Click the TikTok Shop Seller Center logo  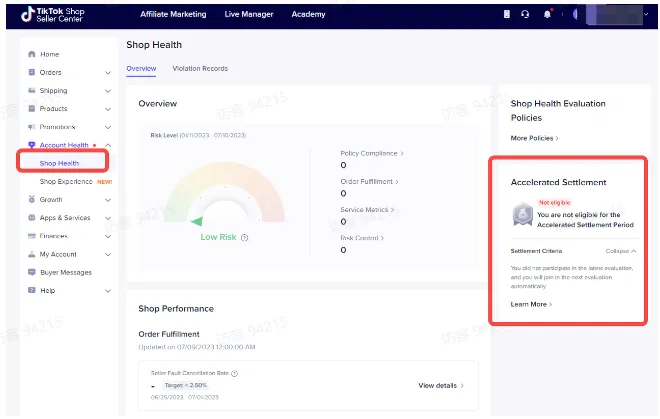coord(53,14)
